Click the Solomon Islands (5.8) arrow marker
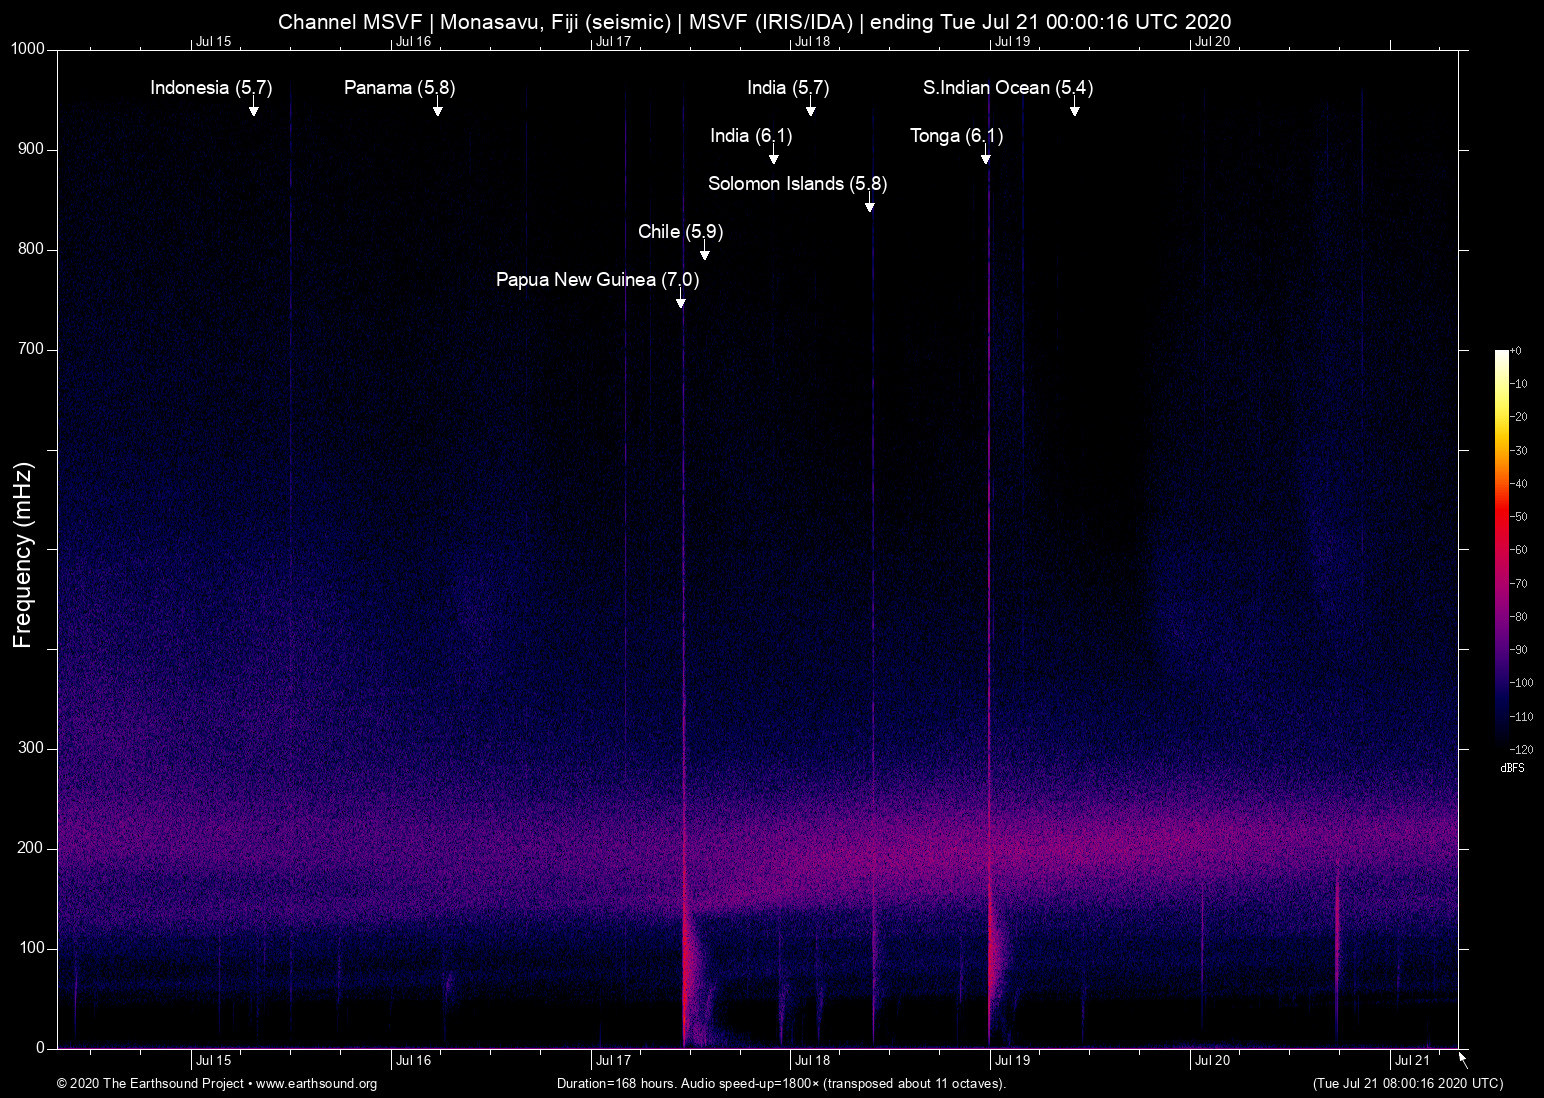This screenshot has width=1544, height=1098. point(870,205)
